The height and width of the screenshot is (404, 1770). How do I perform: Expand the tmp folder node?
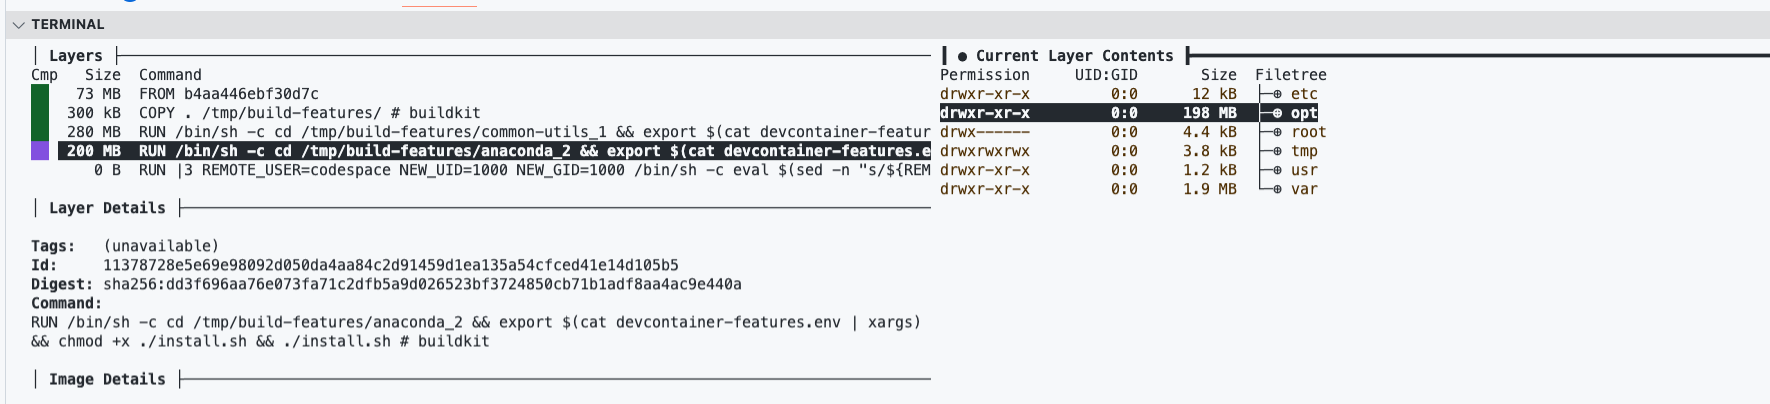point(1277,151)
